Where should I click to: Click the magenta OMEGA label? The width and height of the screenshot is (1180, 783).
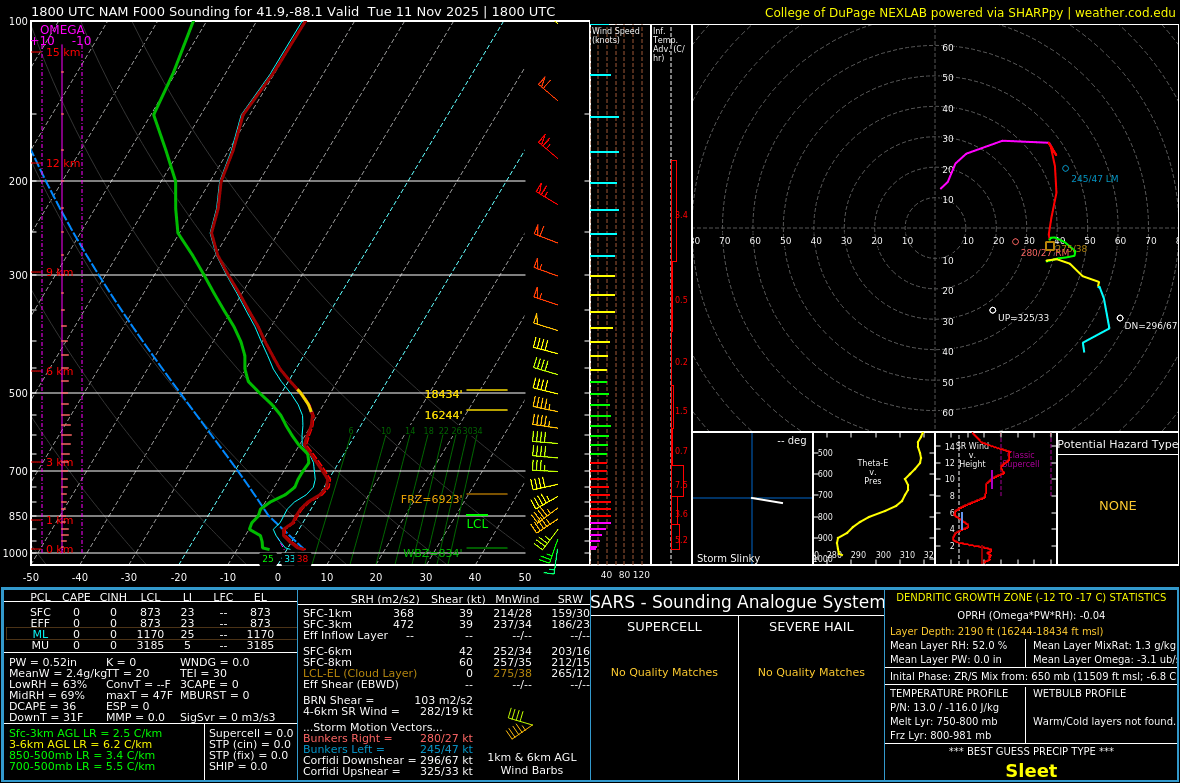click(x=62, y=29)
